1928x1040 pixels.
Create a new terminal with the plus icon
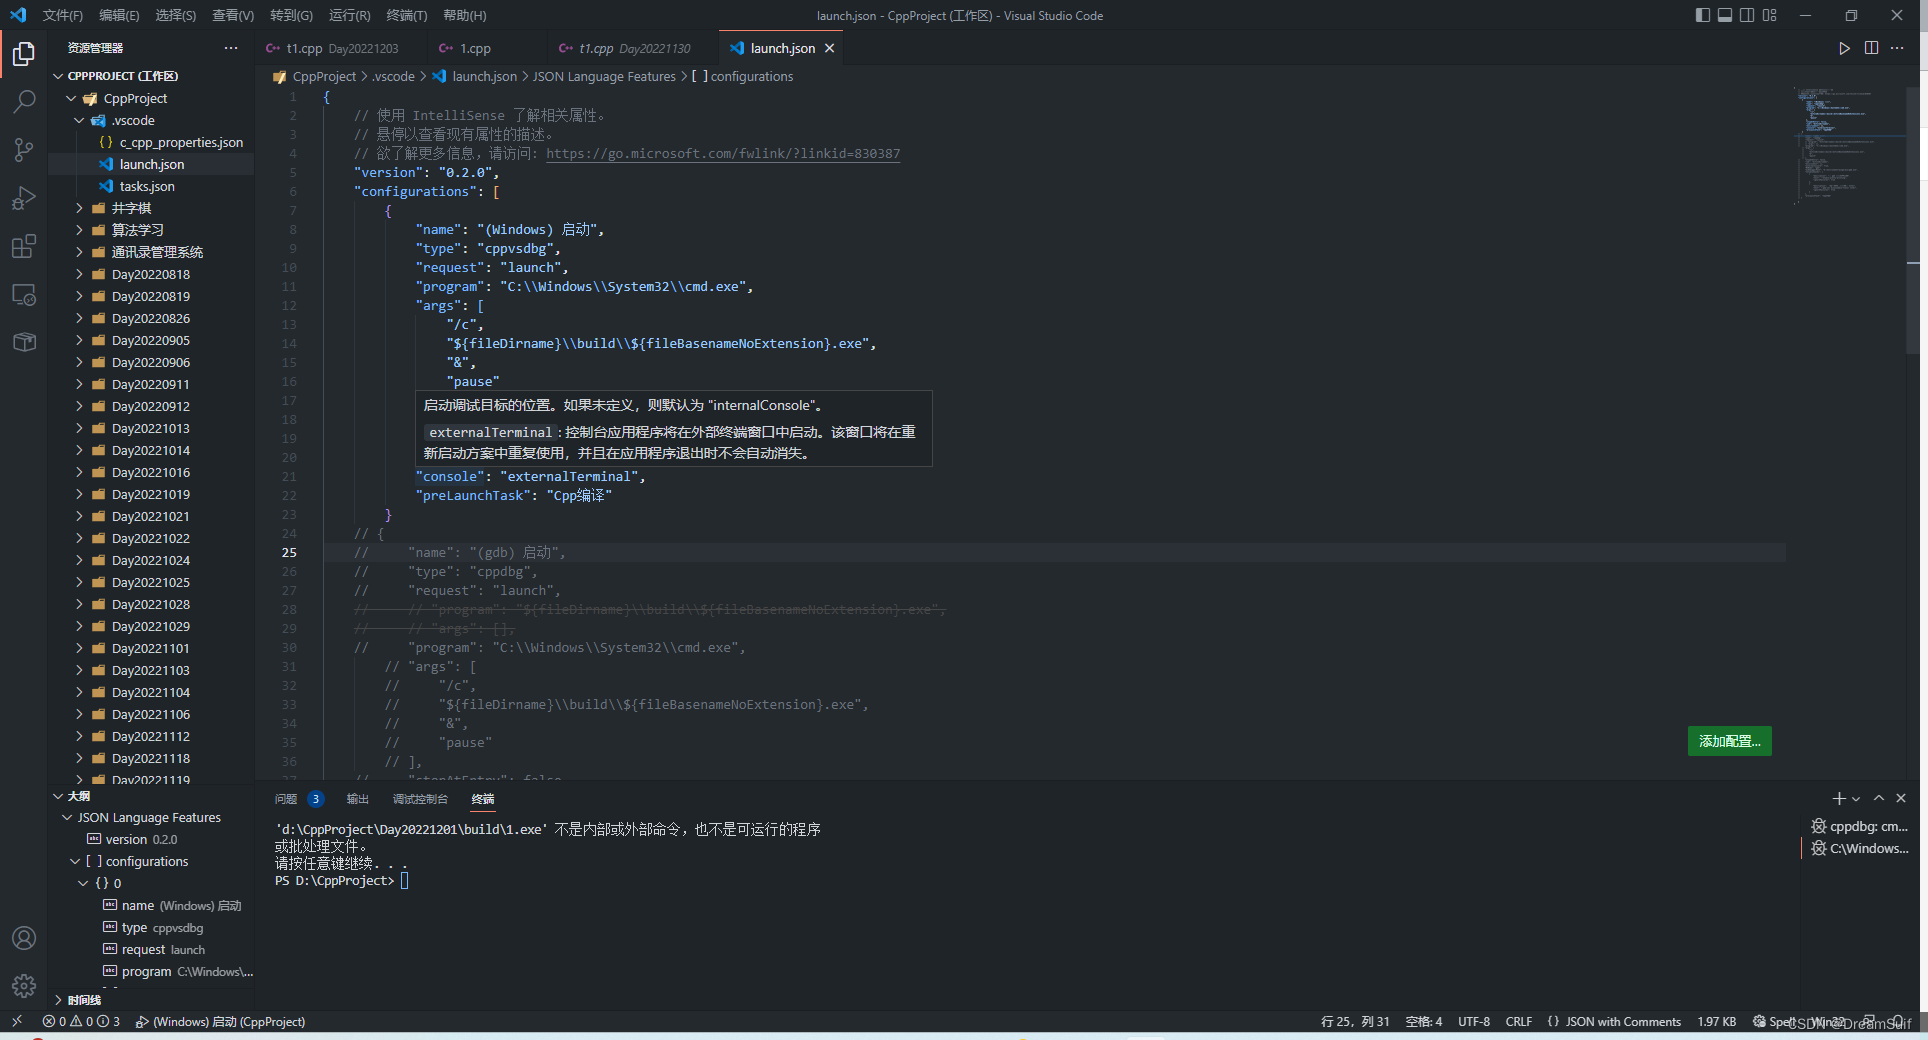1838,798
